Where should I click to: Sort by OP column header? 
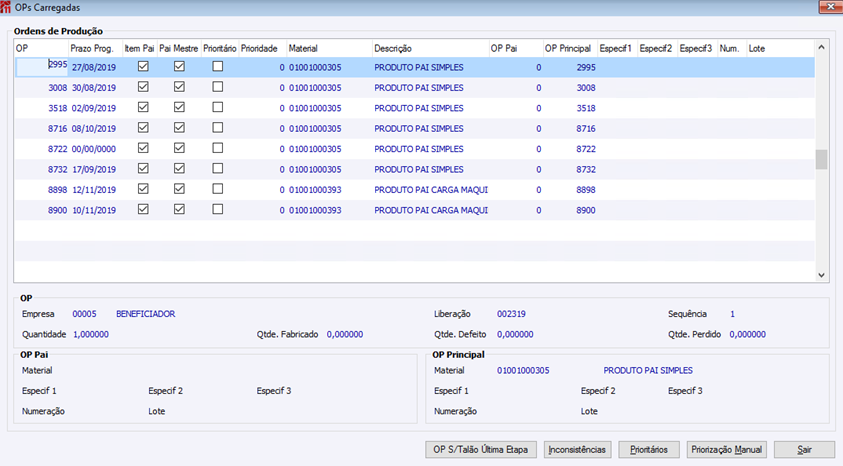click(x=41, y=48)
